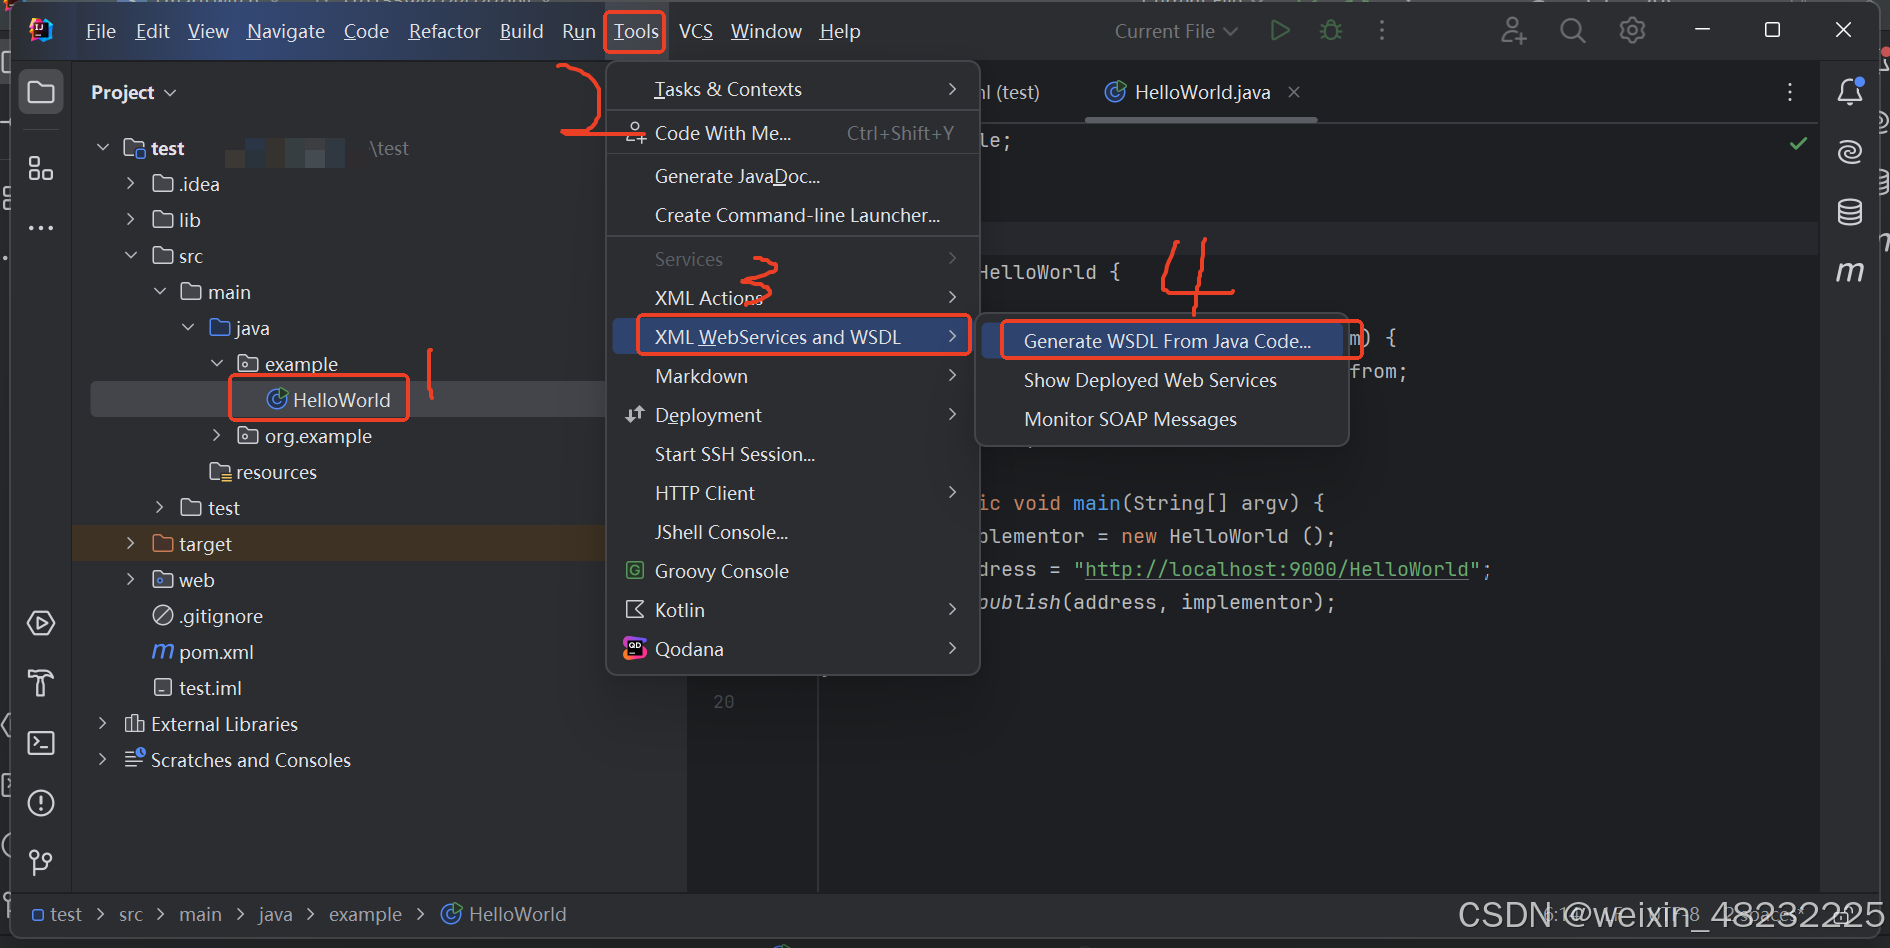This screenshot has width=1890, height=948.
Task: Select the resources folder
Action: pyautogui.click(x=275, y=472)
